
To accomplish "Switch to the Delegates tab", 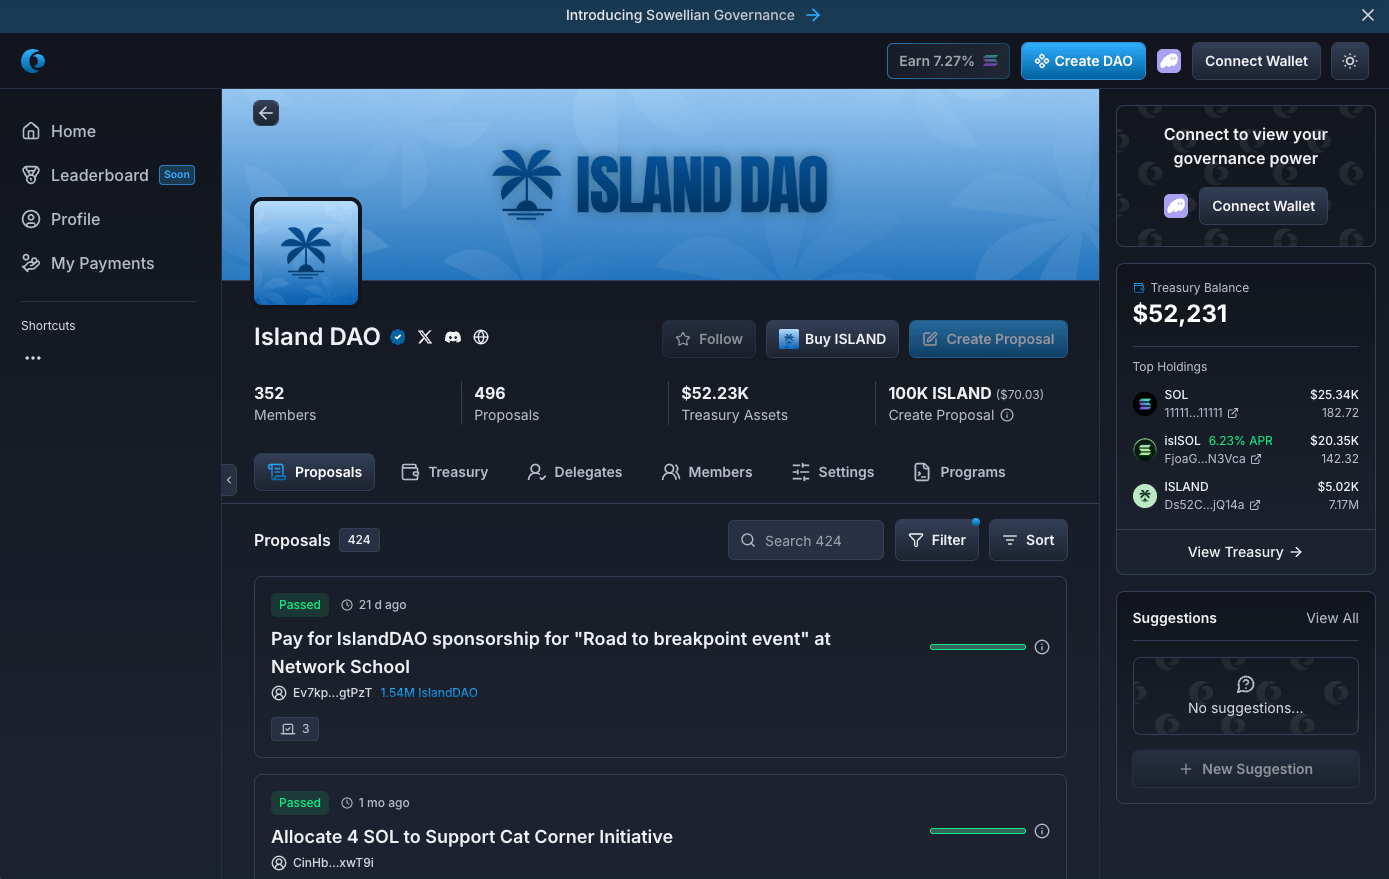I will pos(575,472).
